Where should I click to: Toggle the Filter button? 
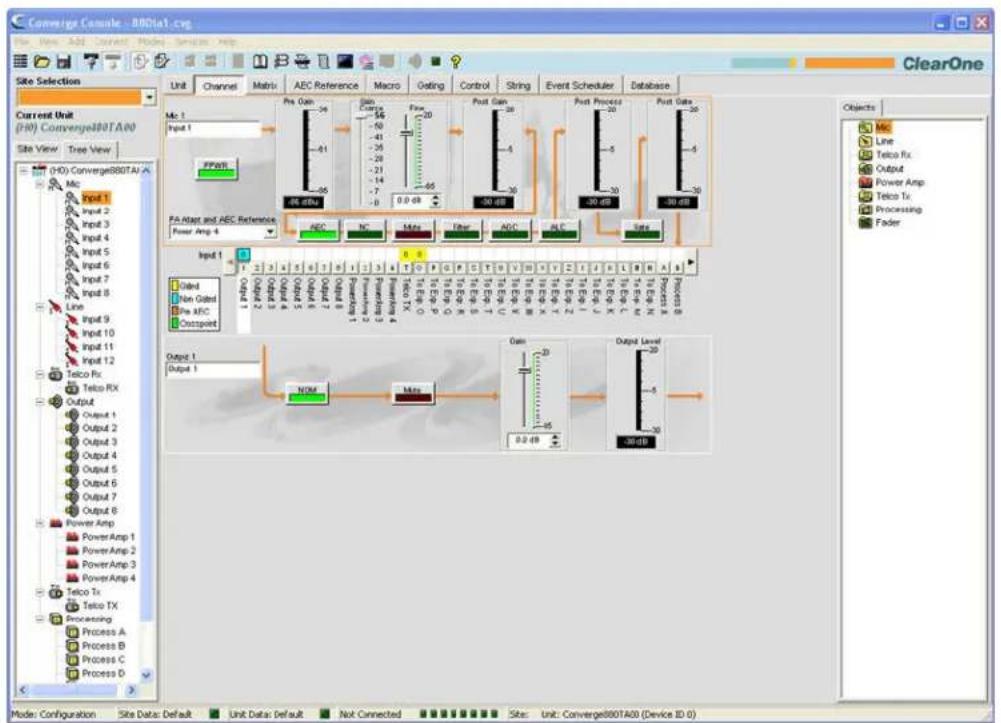pos(461,230)
